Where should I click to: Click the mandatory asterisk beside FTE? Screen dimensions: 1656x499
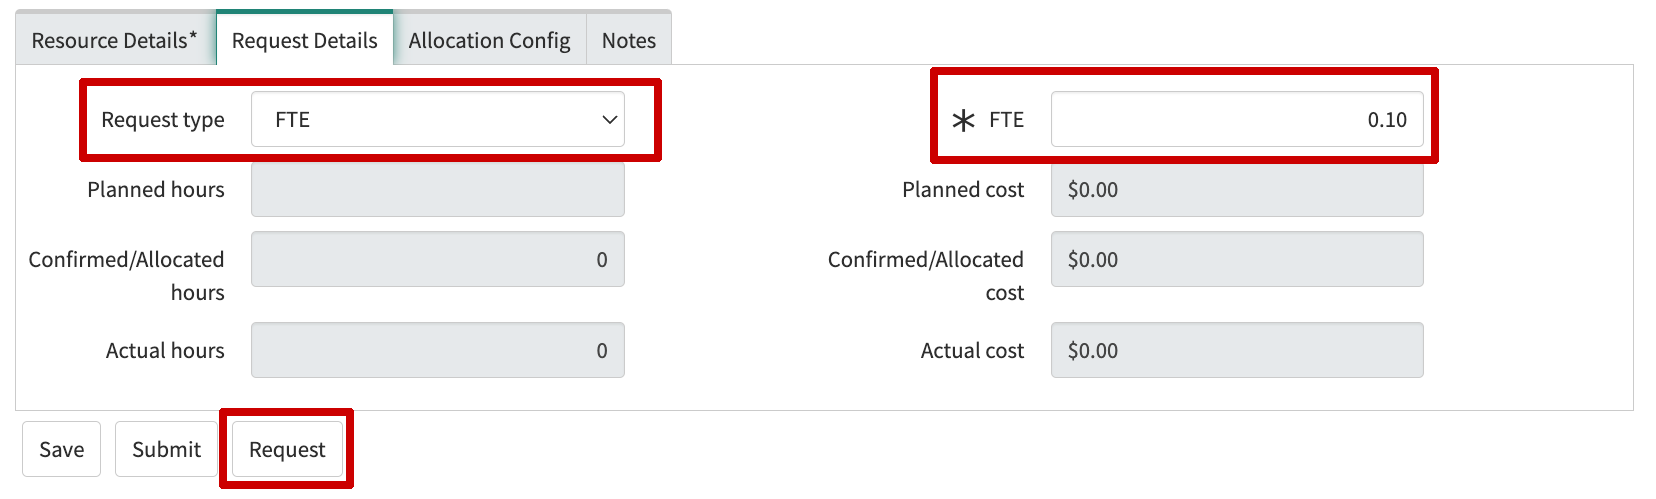(x=963, y=121)
